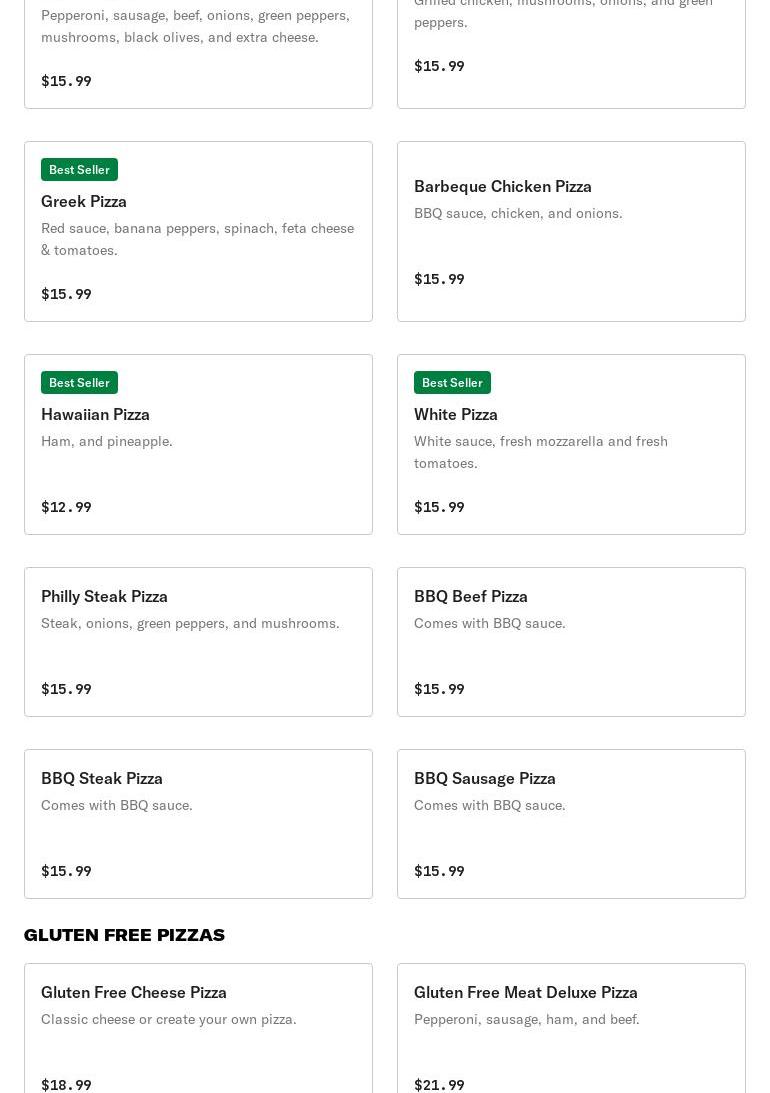The image size is (770, 1093).
Task: Click the Best Seller badge on Greek Pizza
Action: pyautogui.click(x=79, y=169)
